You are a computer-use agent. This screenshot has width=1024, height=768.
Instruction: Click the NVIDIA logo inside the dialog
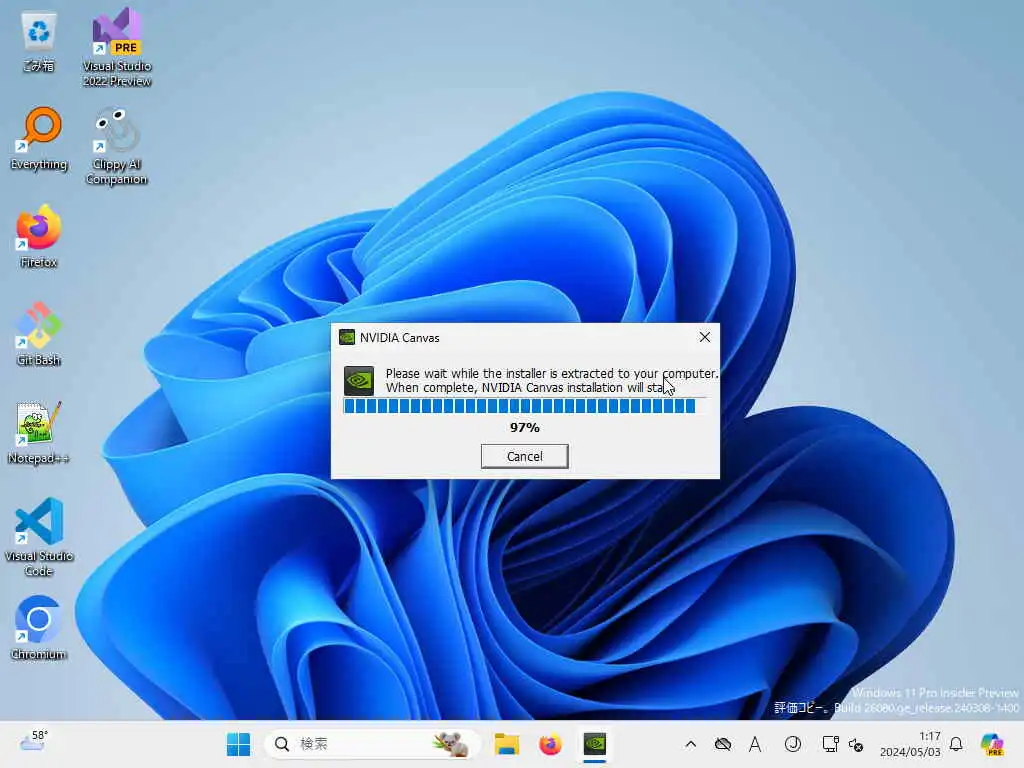359,381
